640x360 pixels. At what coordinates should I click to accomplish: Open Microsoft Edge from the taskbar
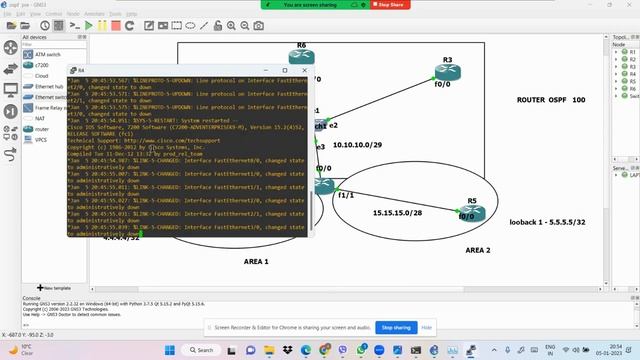point(306,350)
